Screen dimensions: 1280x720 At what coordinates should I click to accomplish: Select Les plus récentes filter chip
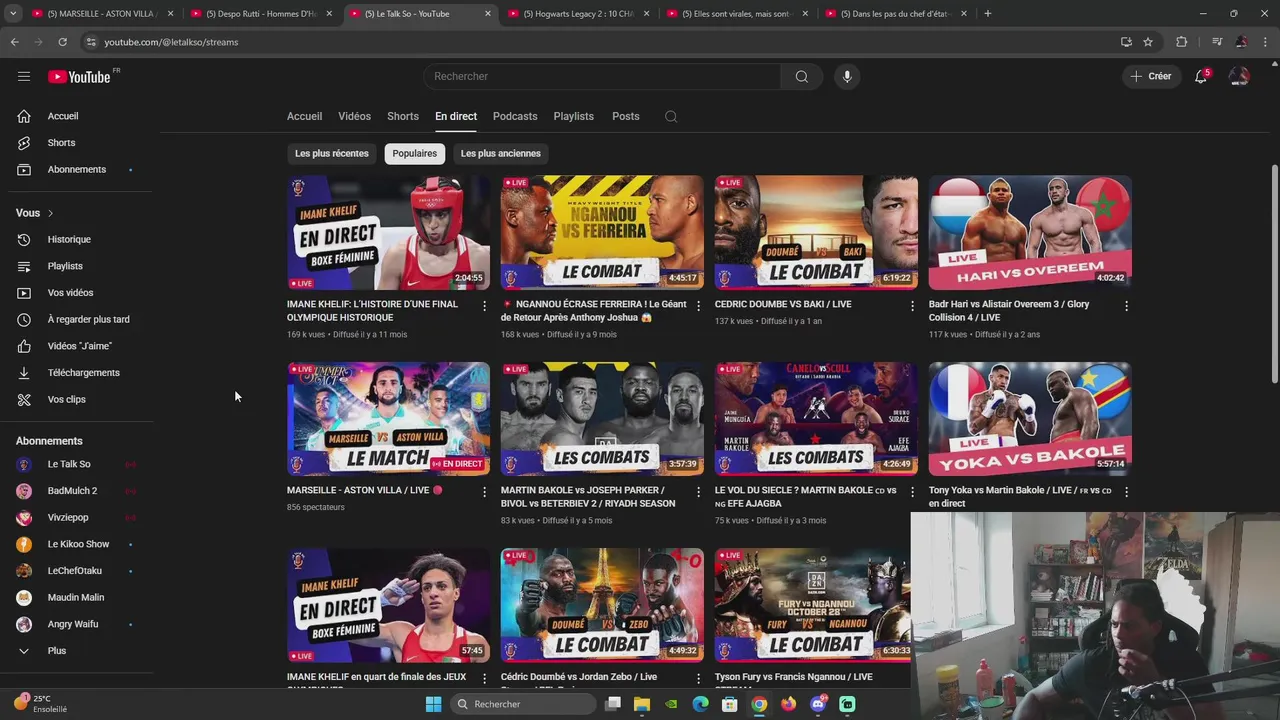click(x=332, y=153)
